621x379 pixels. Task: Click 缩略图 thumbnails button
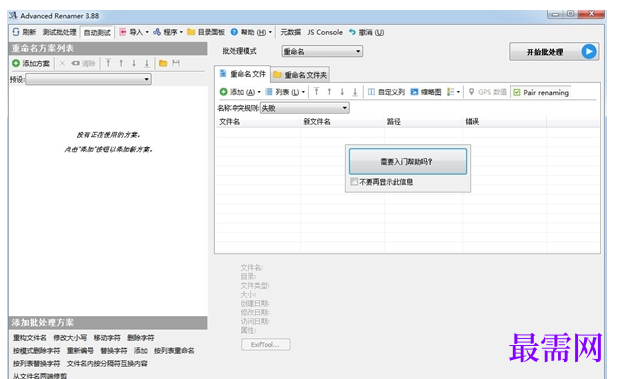coord(426,92)
